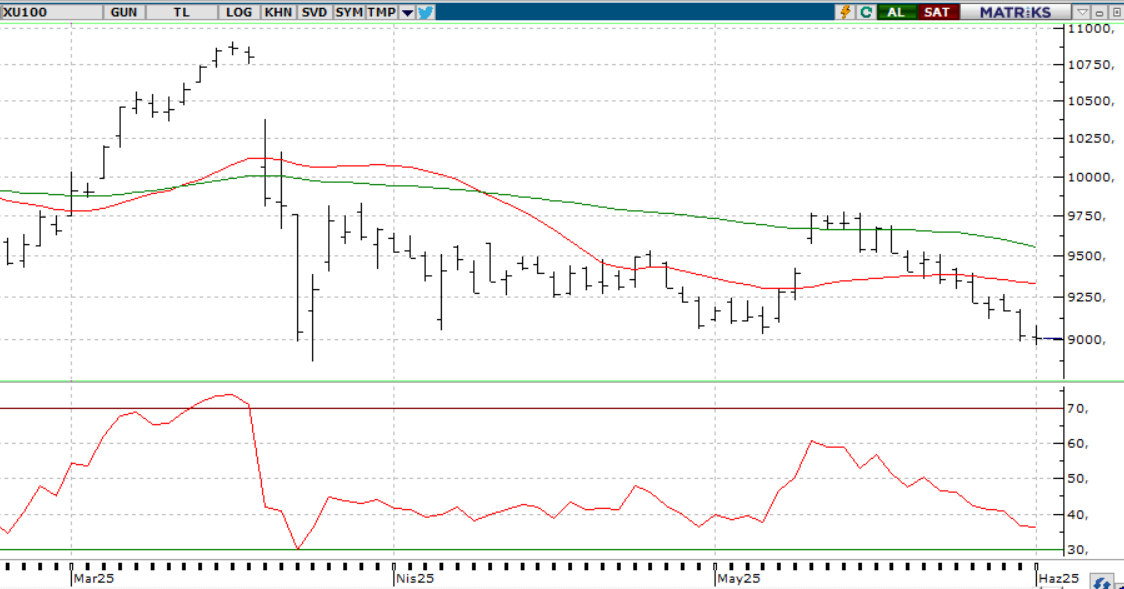Click the Twitter bird icon

(425, 12)
